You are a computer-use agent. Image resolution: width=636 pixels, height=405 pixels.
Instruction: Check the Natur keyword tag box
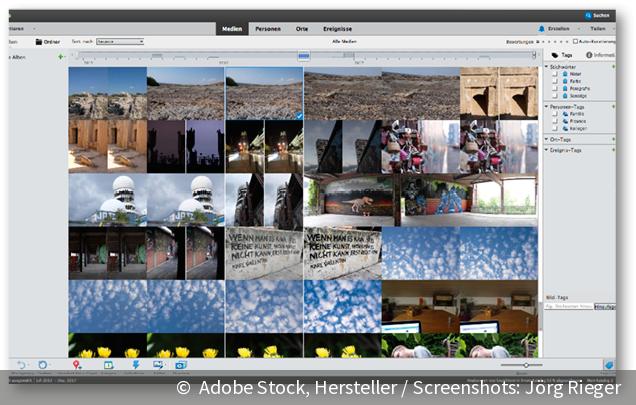tap(554, 74)
